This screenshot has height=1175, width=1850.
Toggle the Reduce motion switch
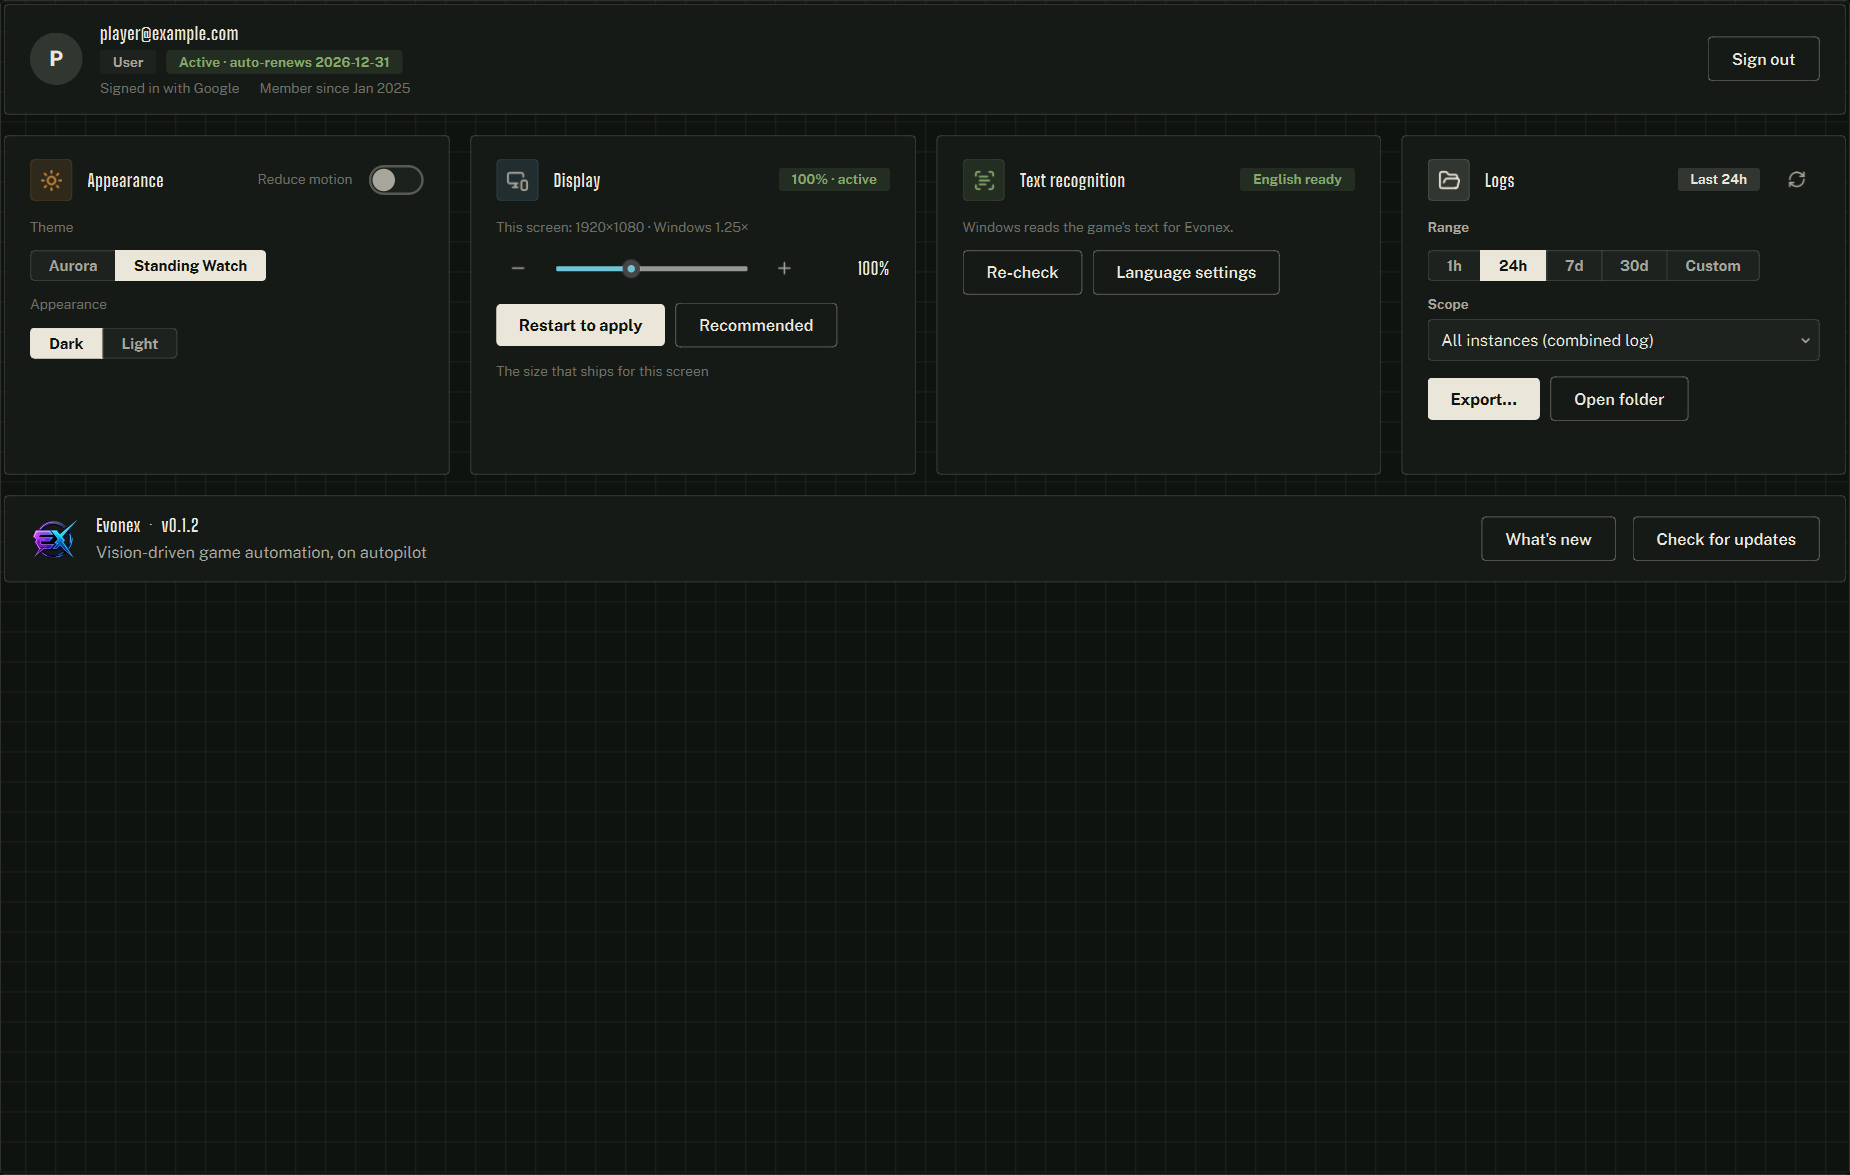[x=396, y=180]
